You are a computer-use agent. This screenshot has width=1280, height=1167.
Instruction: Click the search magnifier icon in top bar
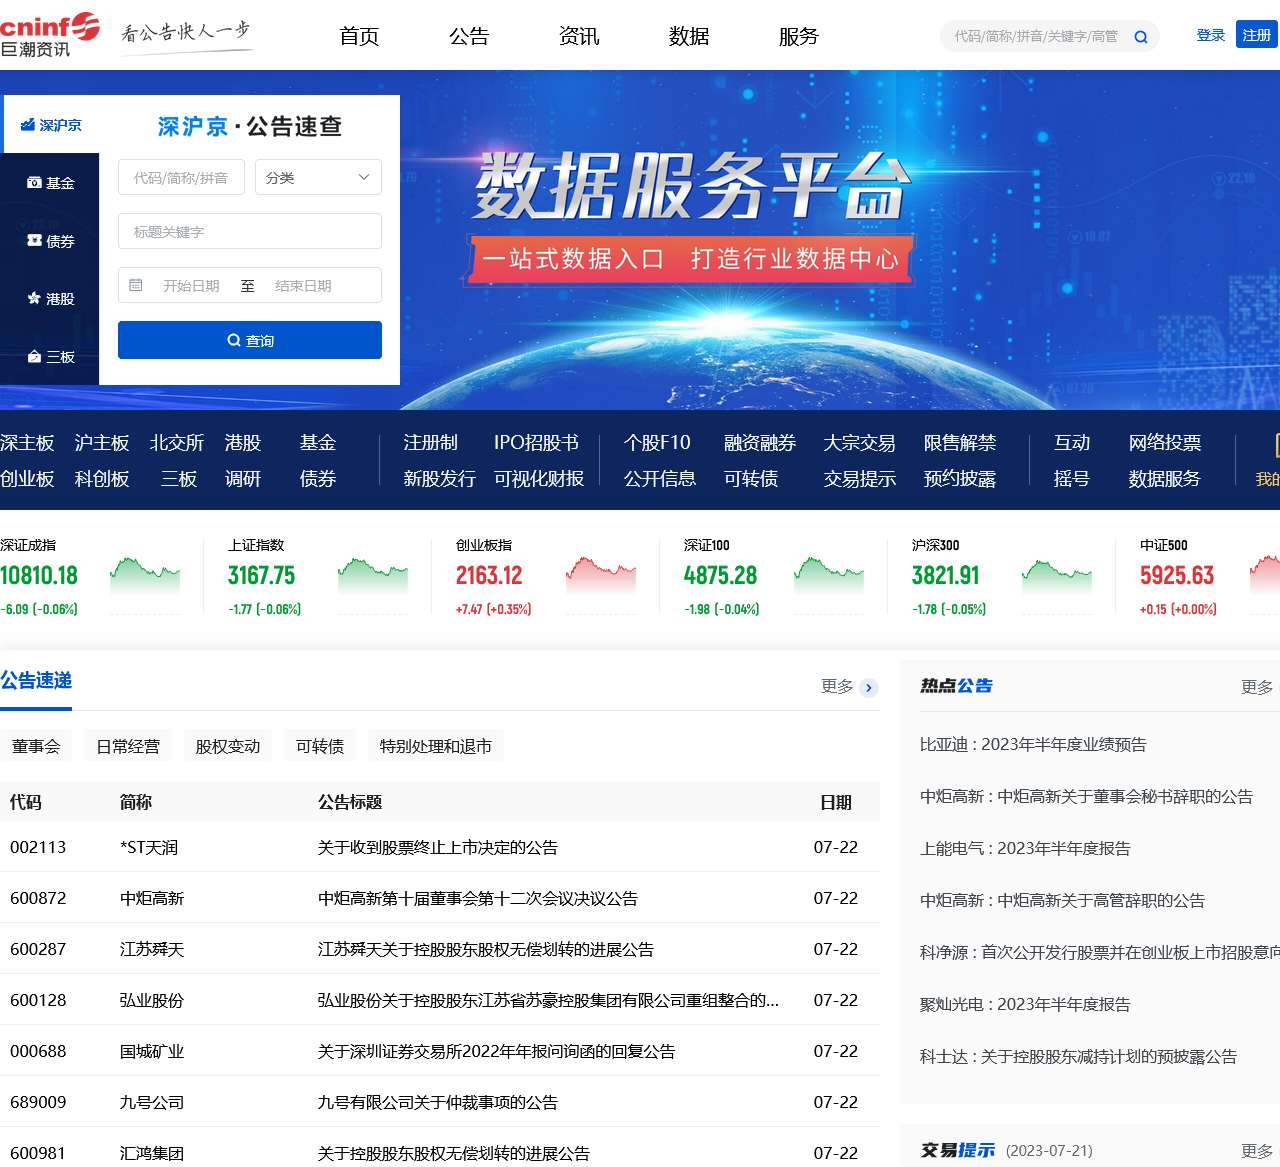tap(1141, 37)
